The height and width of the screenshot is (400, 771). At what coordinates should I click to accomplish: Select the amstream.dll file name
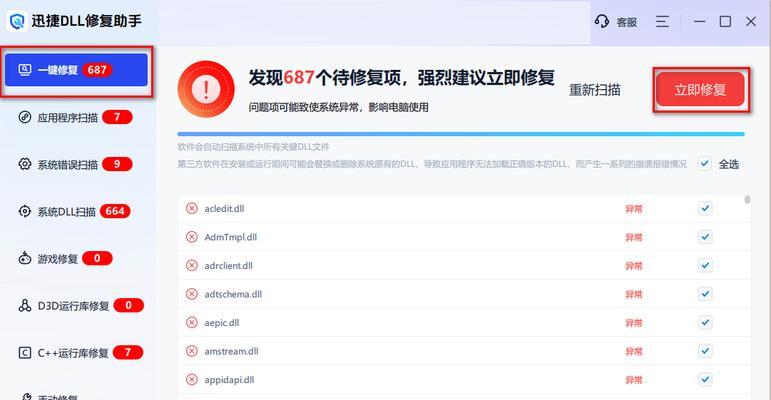coord(231,351)
